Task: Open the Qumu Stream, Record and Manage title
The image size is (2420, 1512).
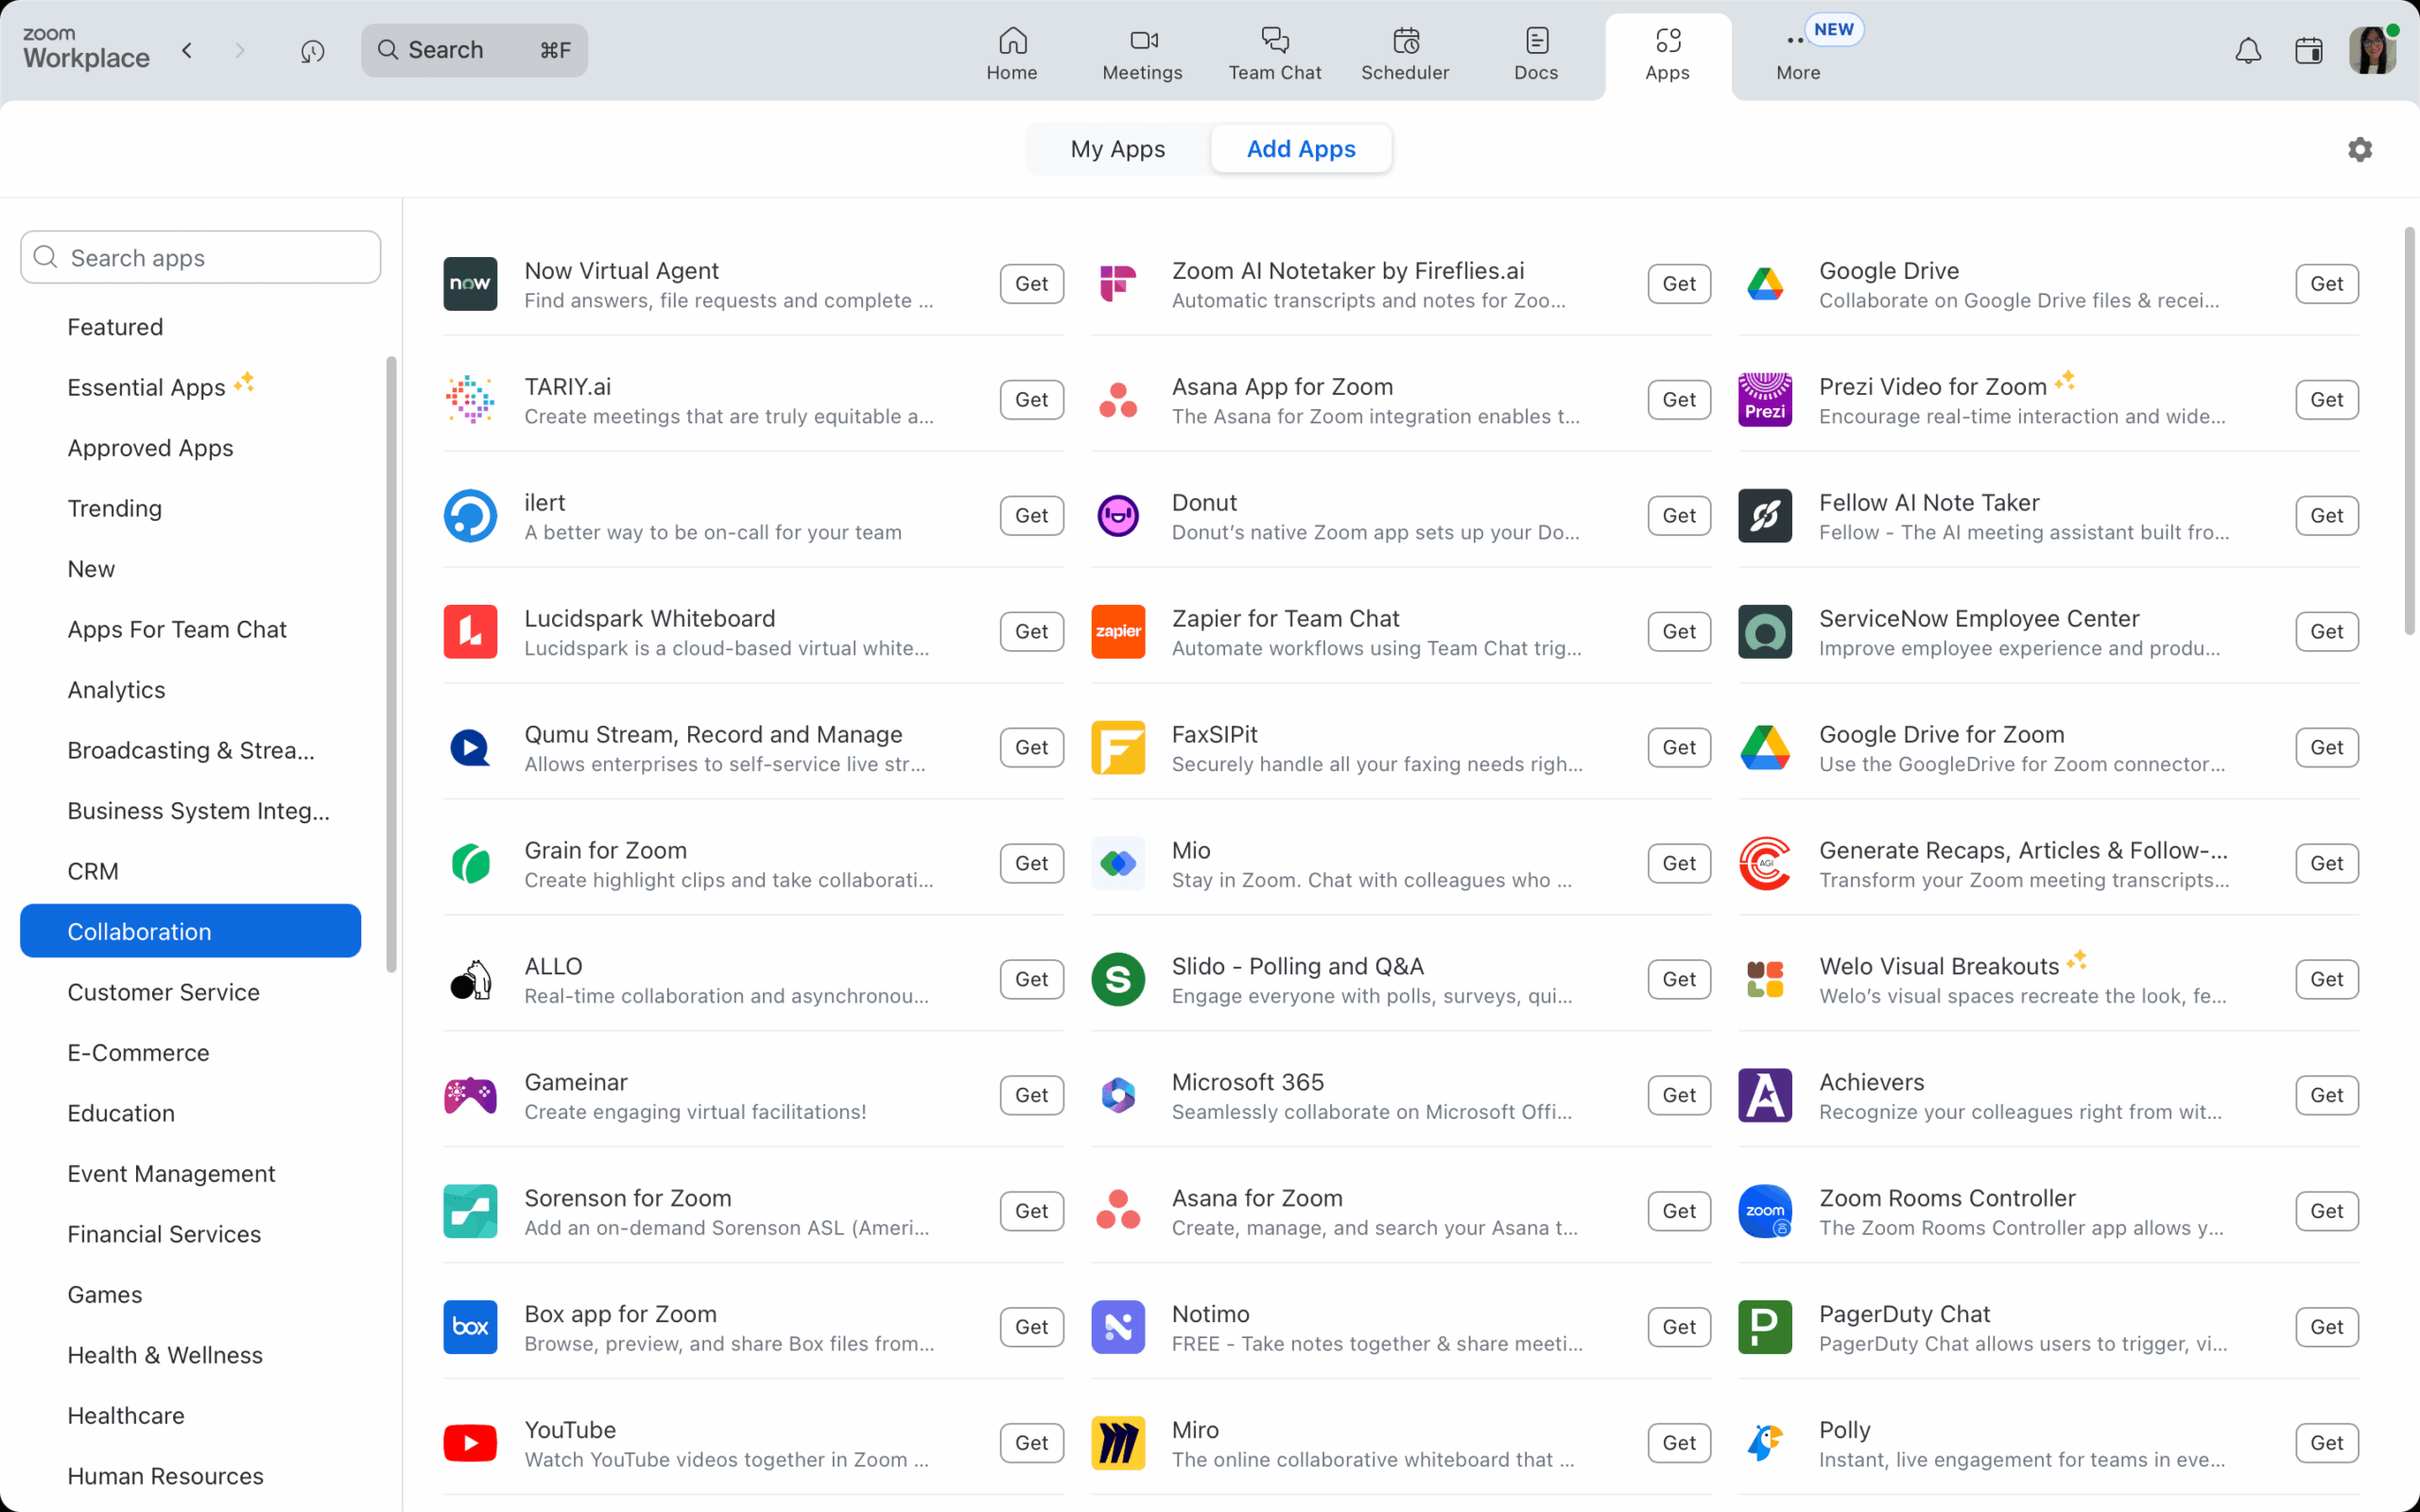Action: pyautogui.click(x=713, y=735)
